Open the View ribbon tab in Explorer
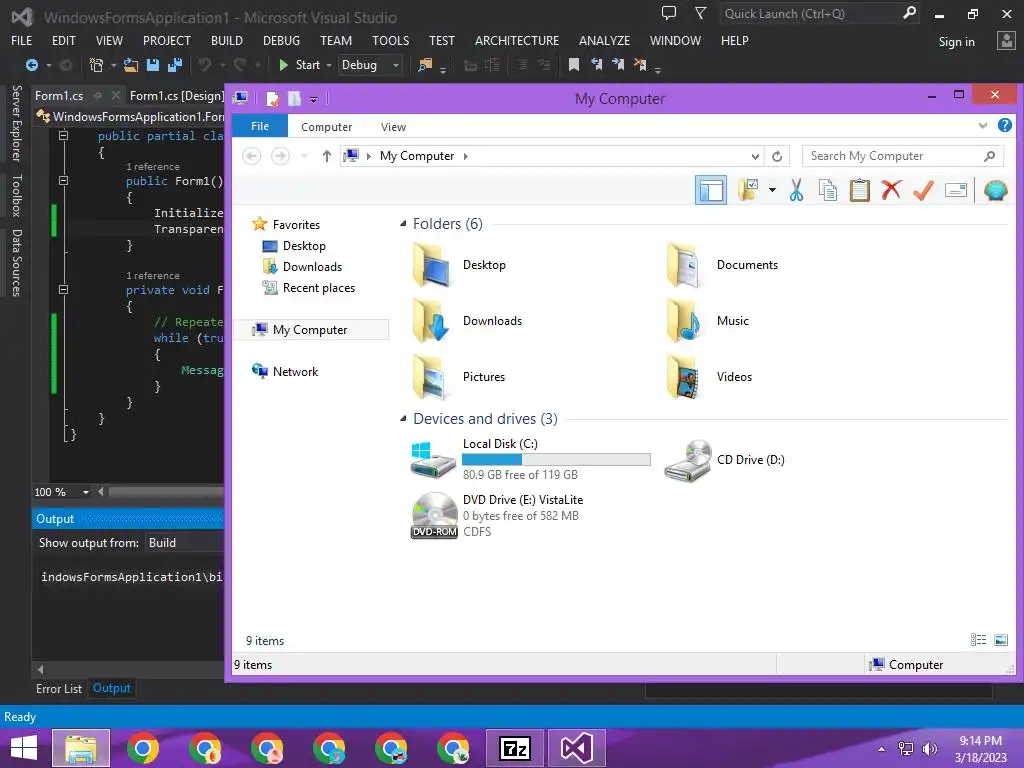1024x768 pixels. (x=393, y=127)
